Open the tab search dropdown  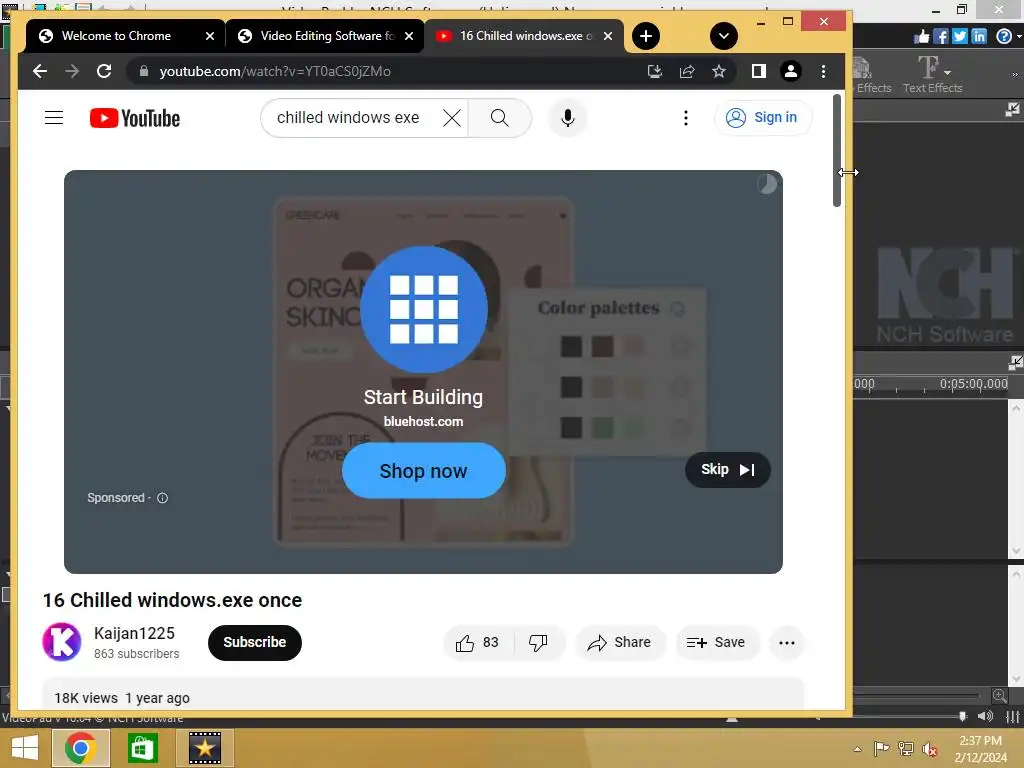click(x=724, y=36)
